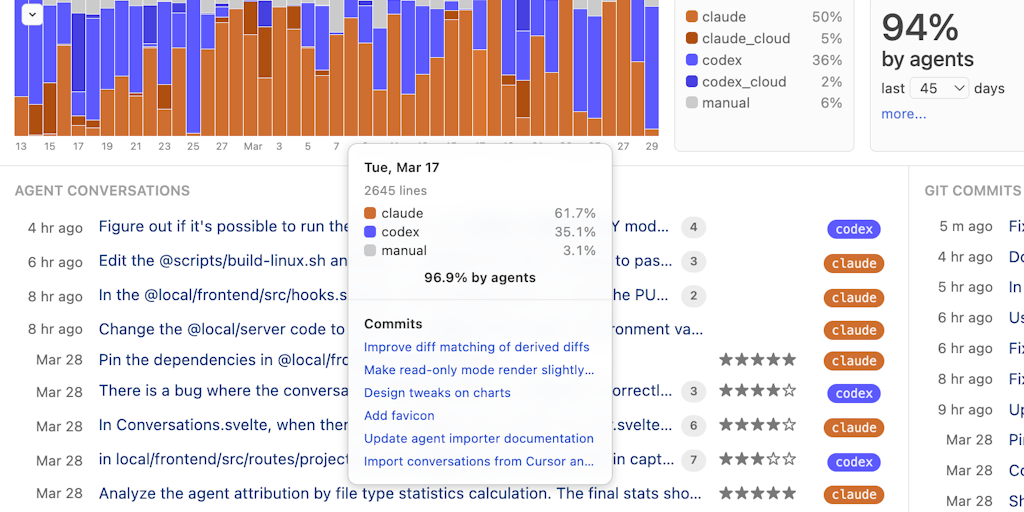
Task: Open "Improve diff matching of derived diffs" commit
Action: pyautogui.click(x=476, y=347)
